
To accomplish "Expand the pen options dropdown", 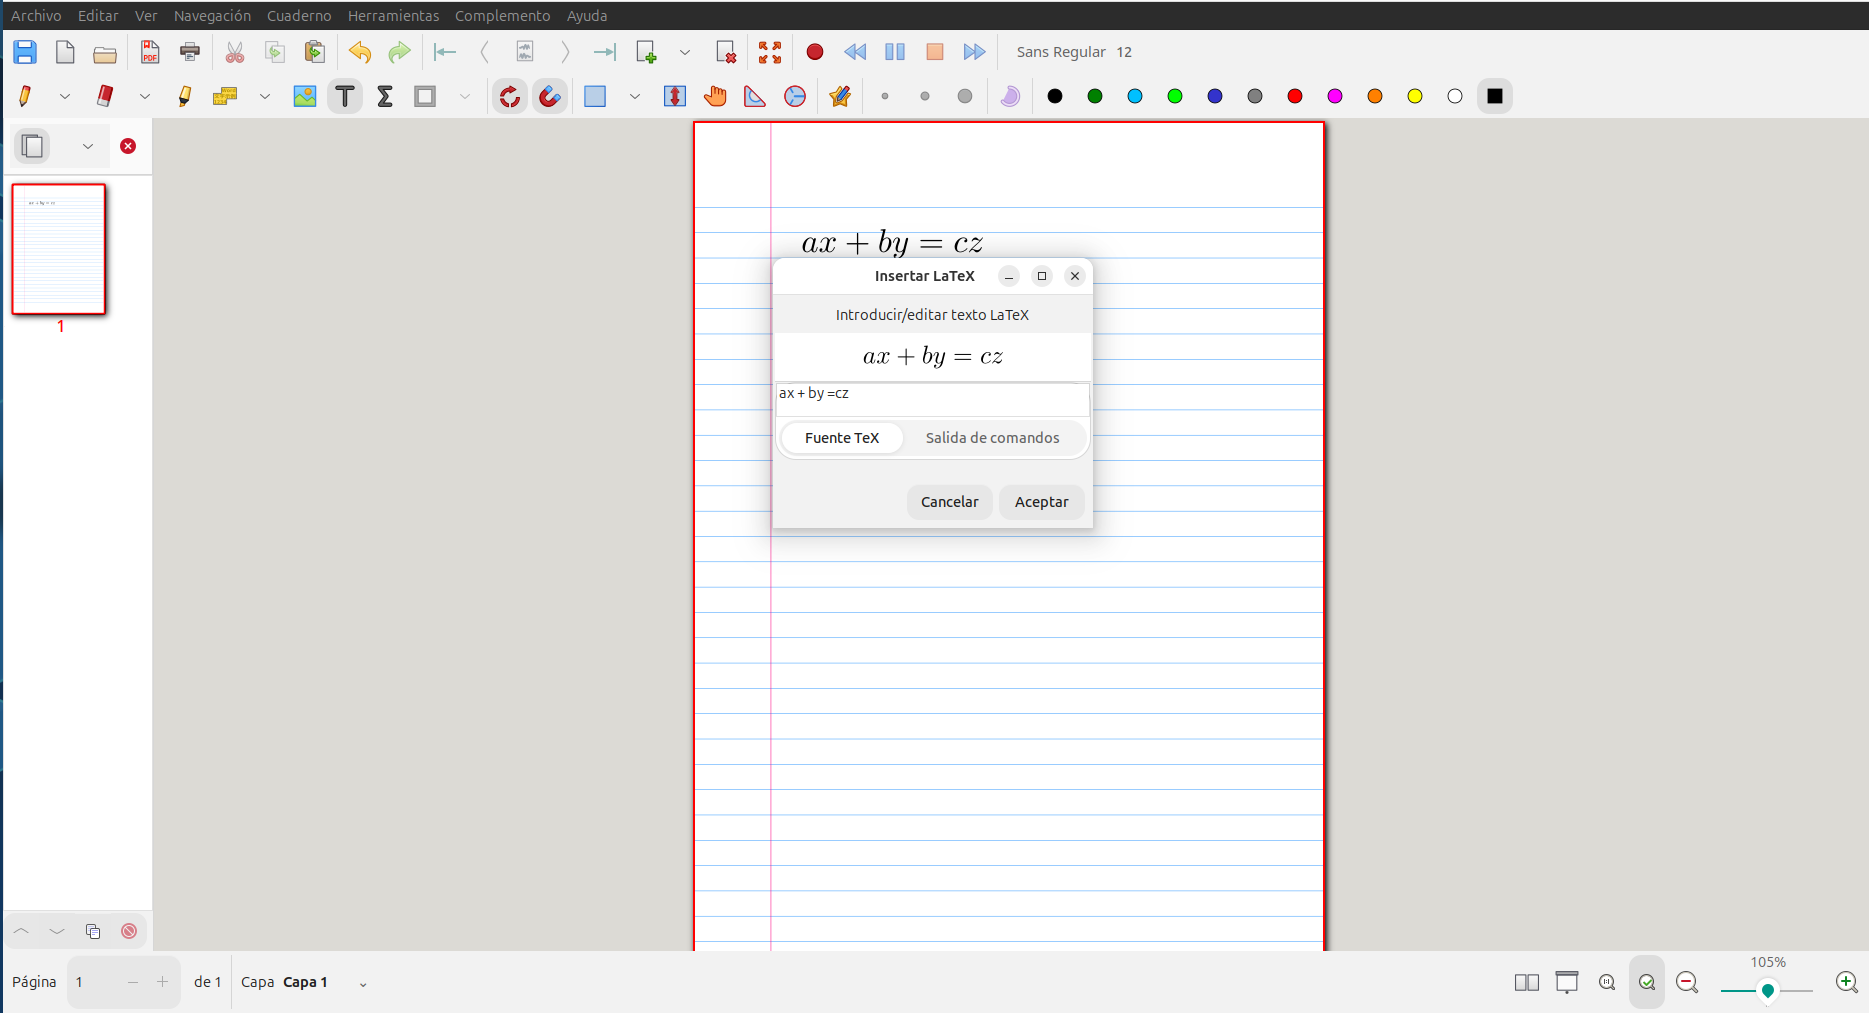I will [x=65, y=96].
